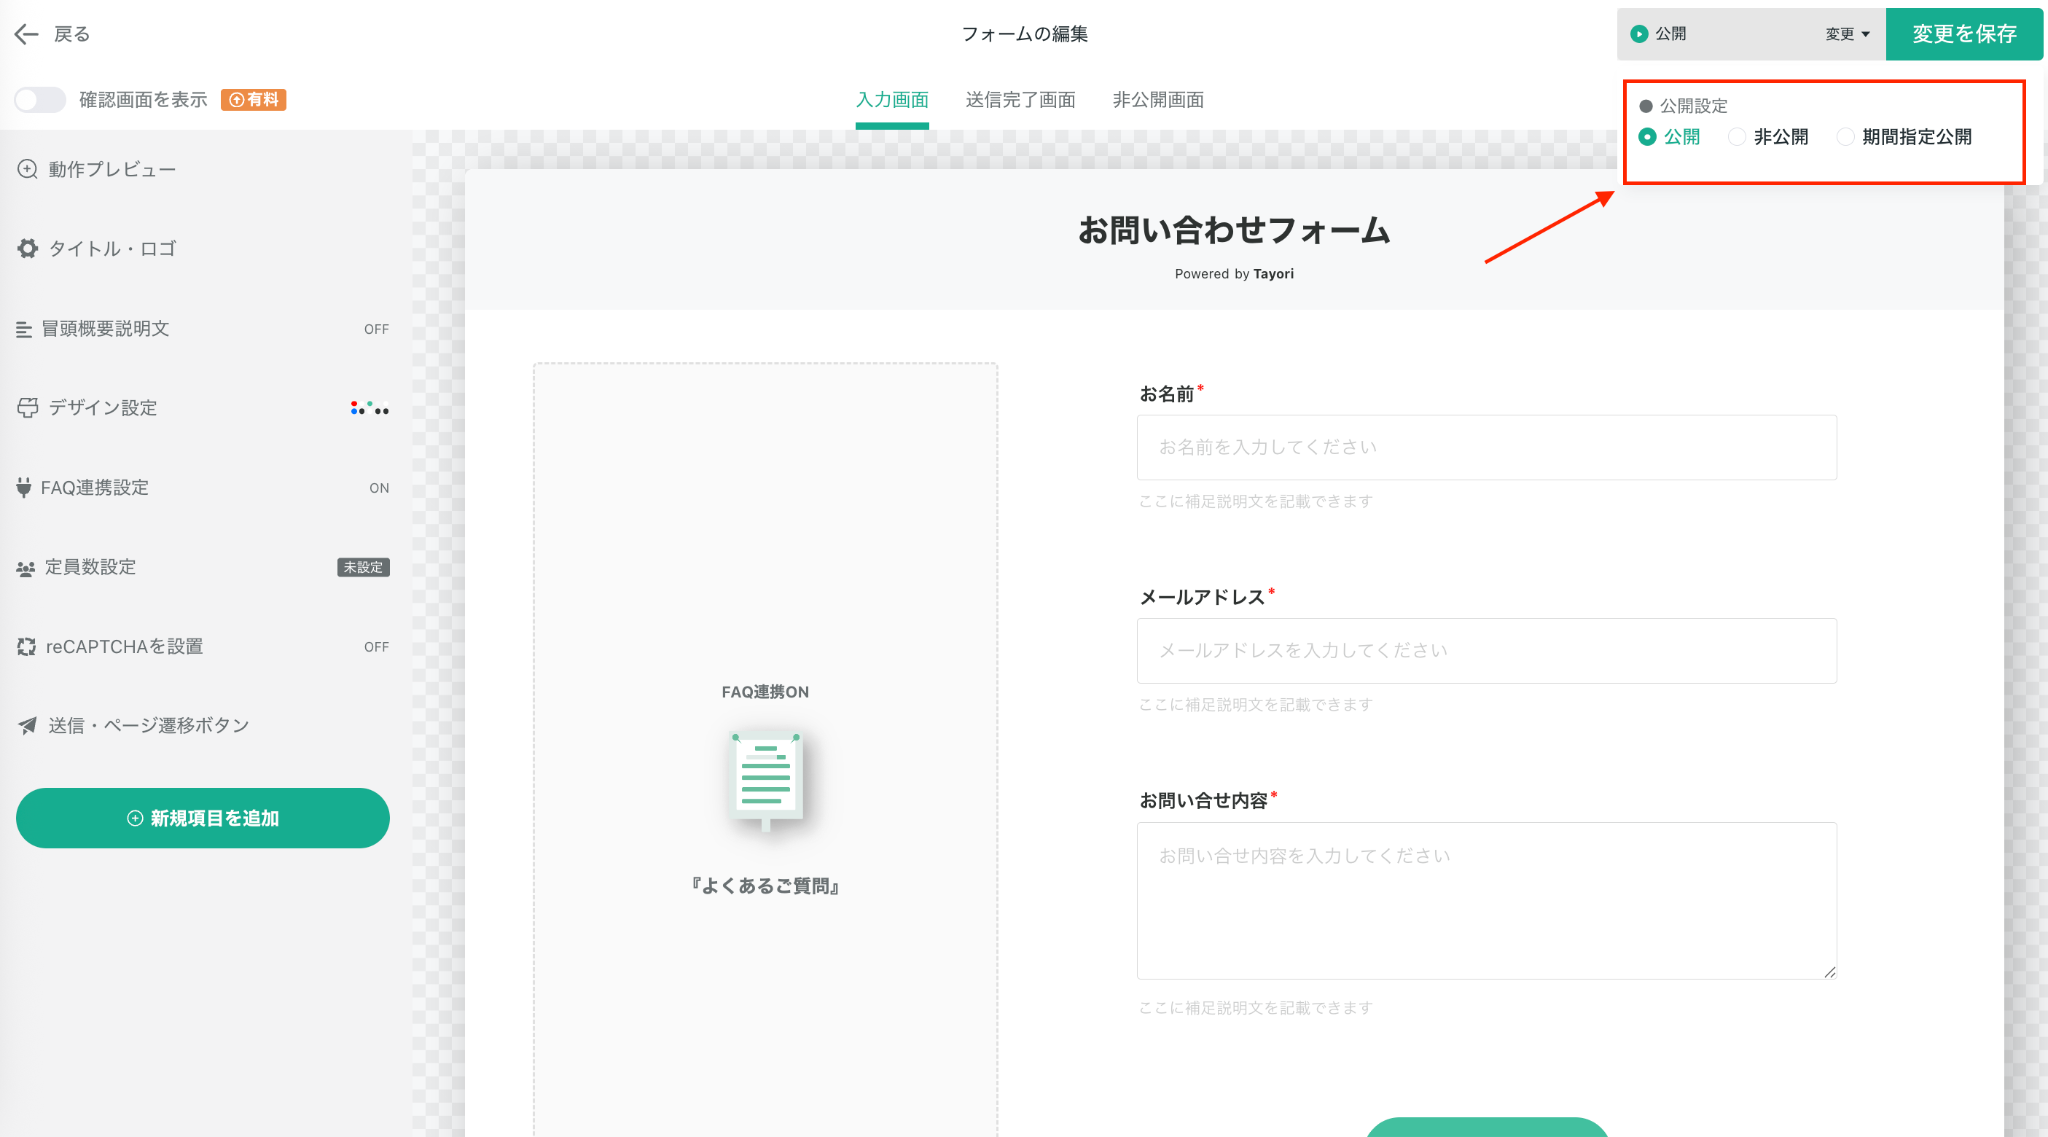The width and height of the screenshot is (2048, 1137).
Task: Save with the 変更を保存 button
Action: (x=1964, y=34)
